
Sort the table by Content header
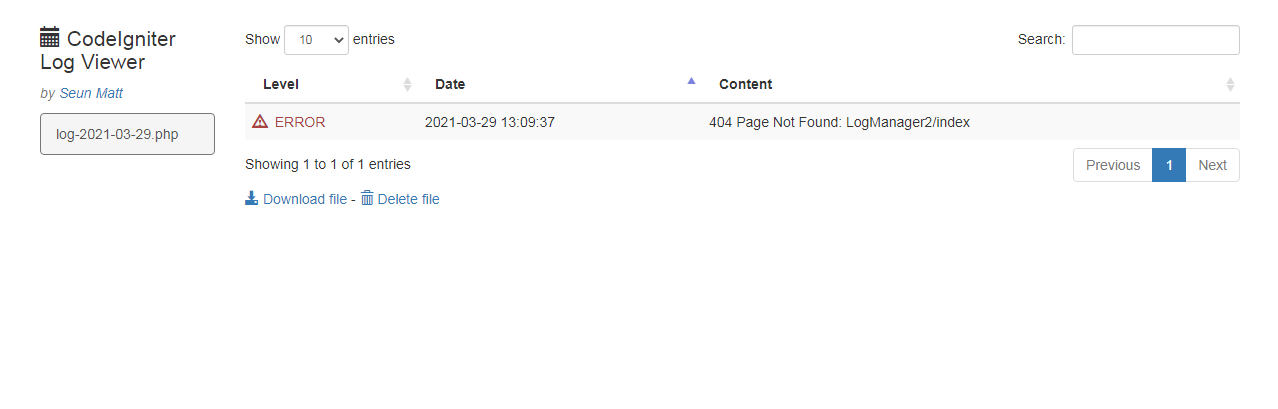tap(745, 84)
